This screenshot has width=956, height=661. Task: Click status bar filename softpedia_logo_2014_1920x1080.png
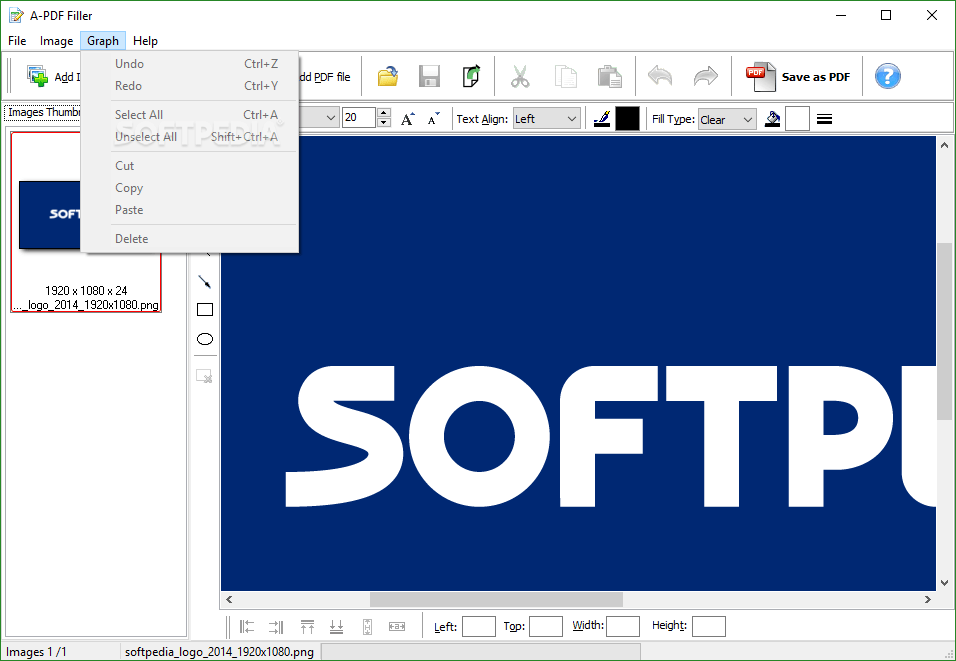tap(219, 652)
